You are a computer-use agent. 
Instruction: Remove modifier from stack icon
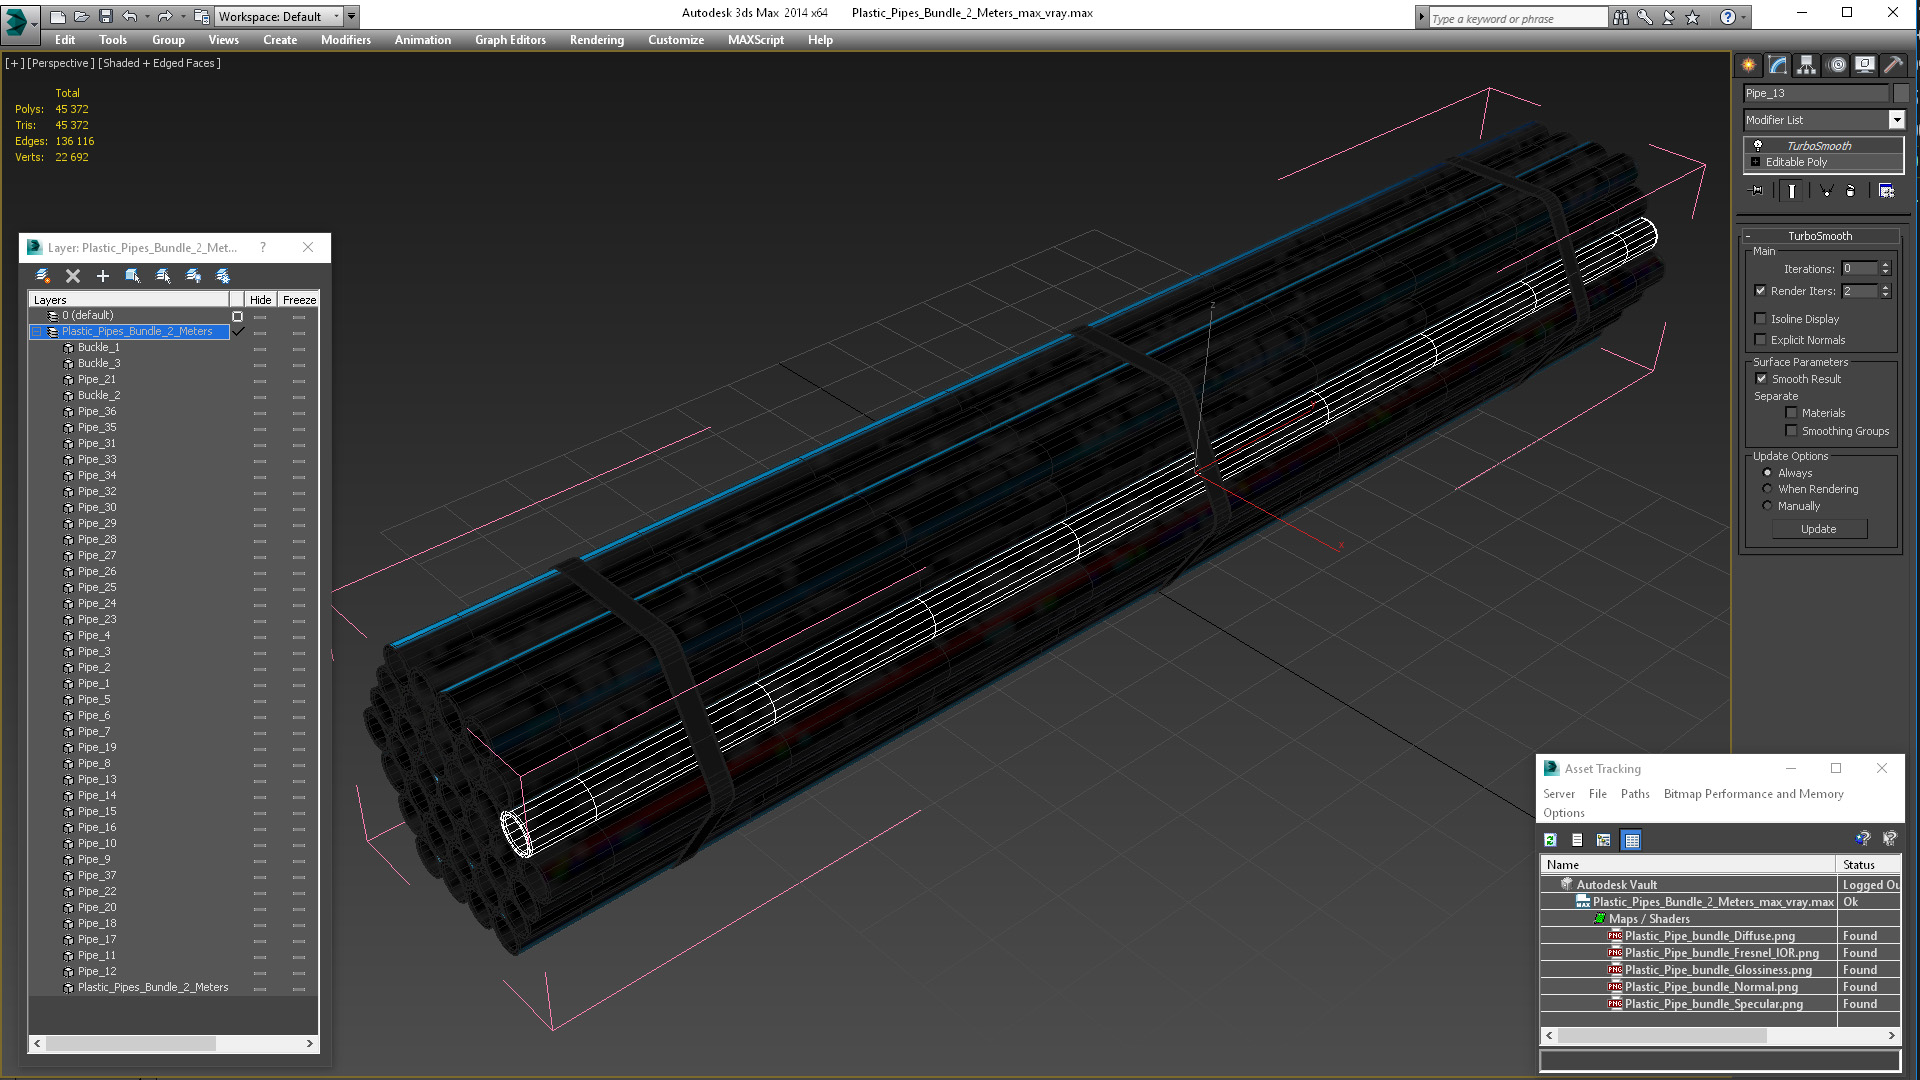(x=1850, y=191)
